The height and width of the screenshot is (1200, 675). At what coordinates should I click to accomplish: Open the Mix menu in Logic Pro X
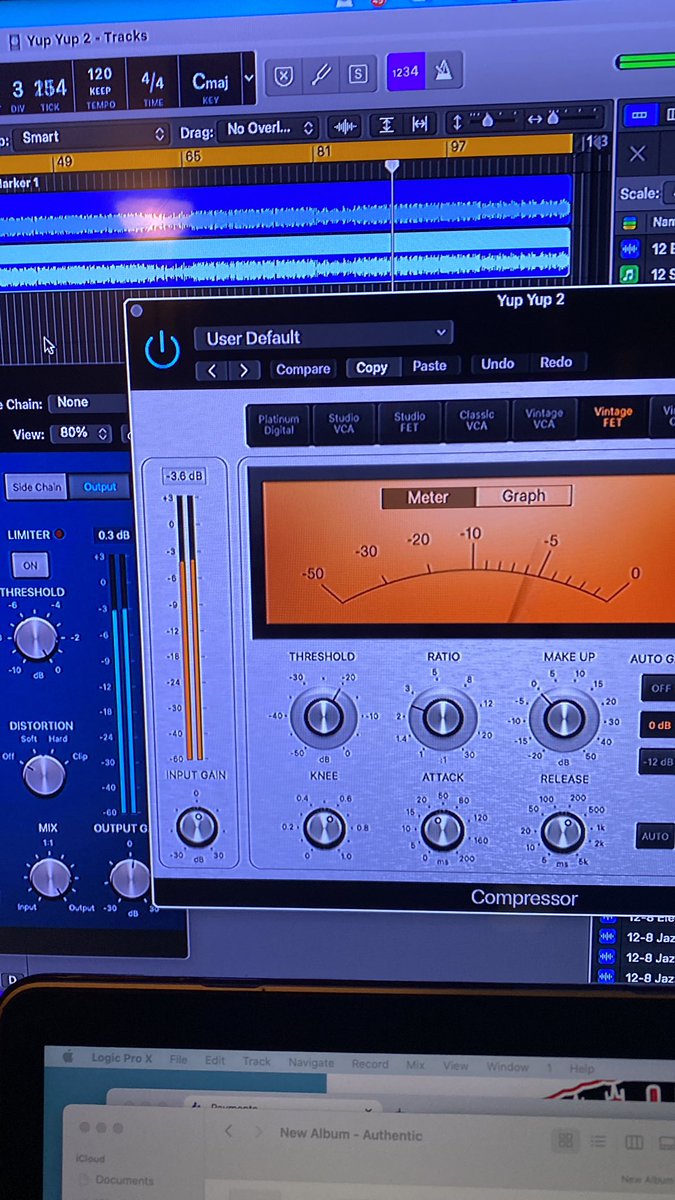pyautogui.click(x=415, y=1065)
